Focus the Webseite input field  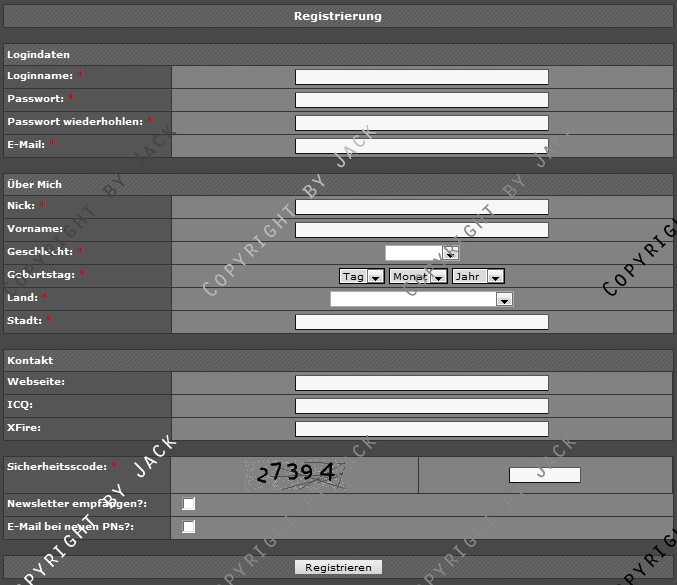coord(421,383)
